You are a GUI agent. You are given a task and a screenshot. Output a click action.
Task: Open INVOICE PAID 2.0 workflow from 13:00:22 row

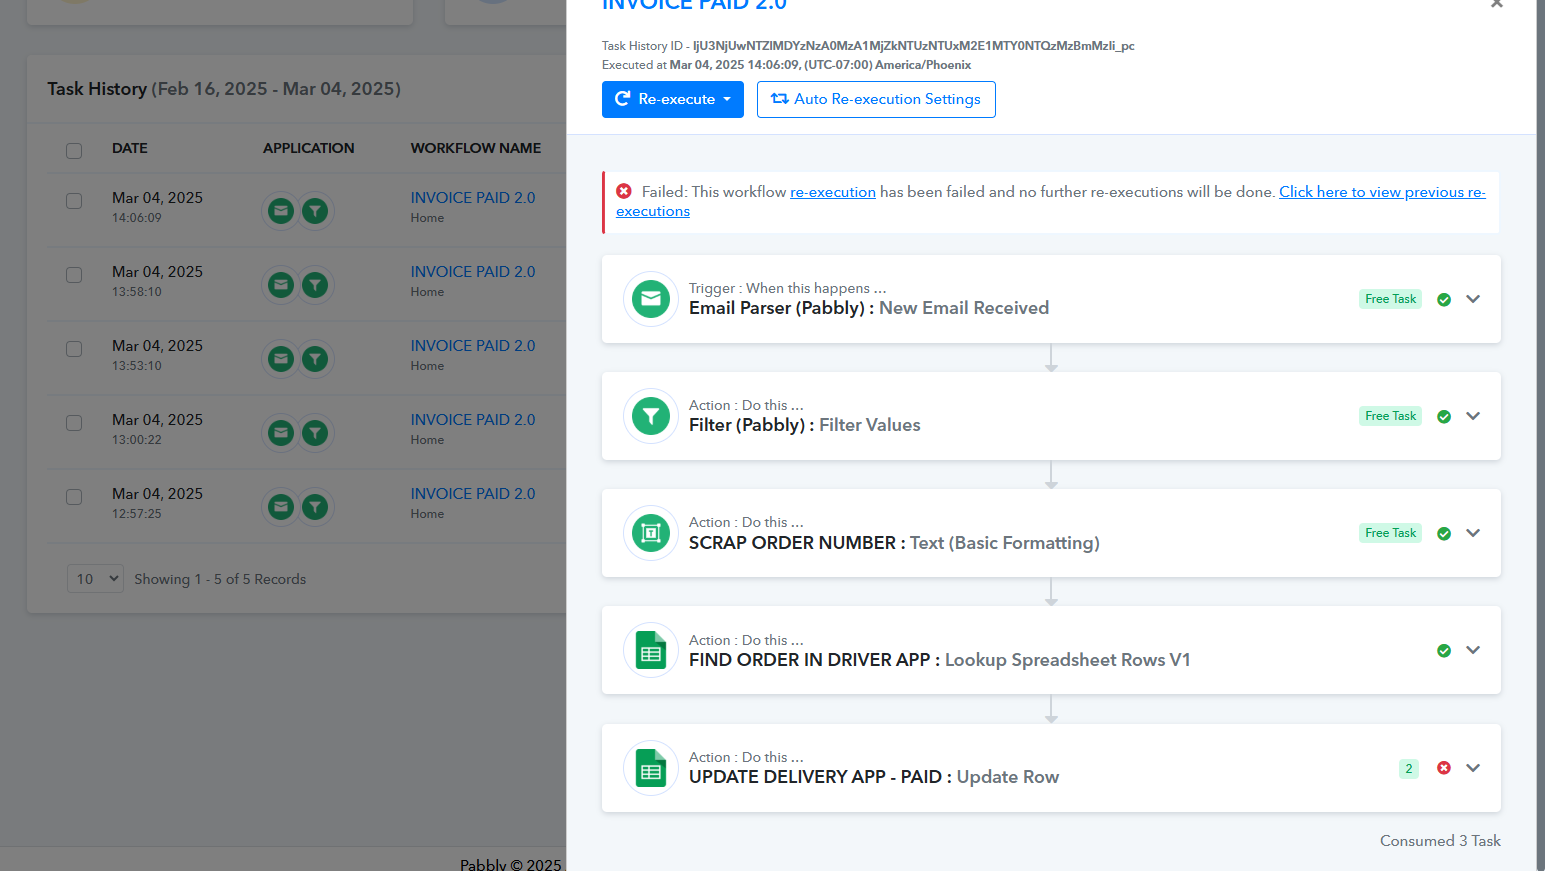(x=473, y=420)
